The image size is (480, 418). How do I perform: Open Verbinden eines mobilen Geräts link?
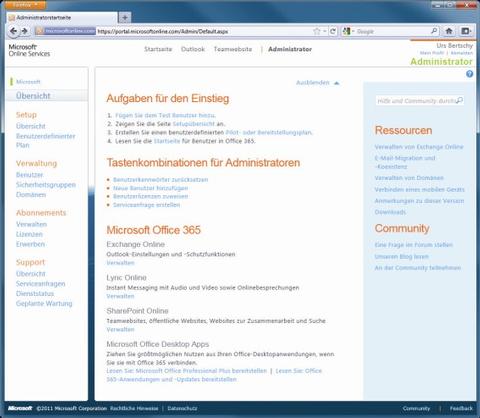[x=419, y=189]
